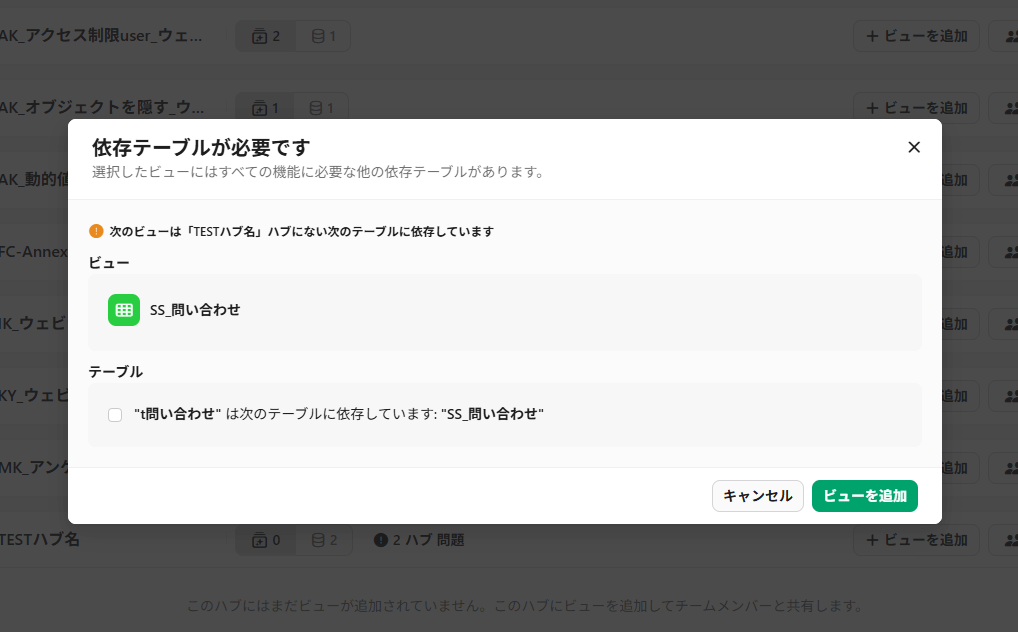Click the orange warning icon in dialog

96,231
